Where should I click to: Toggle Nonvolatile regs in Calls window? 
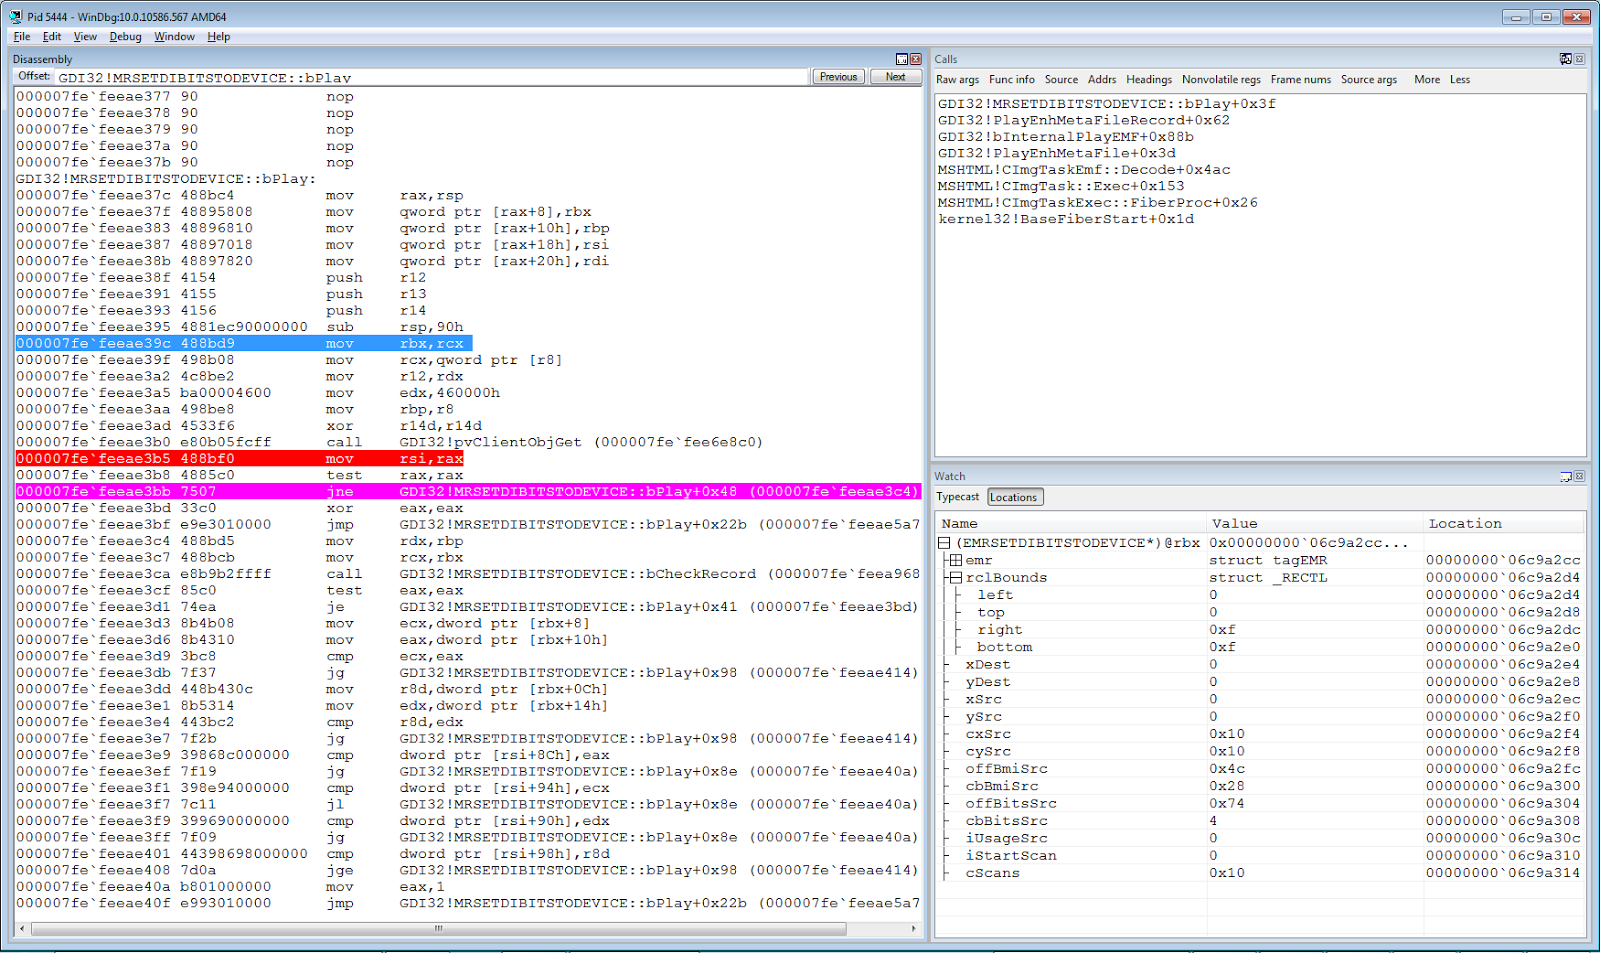tap(1221, 80)
